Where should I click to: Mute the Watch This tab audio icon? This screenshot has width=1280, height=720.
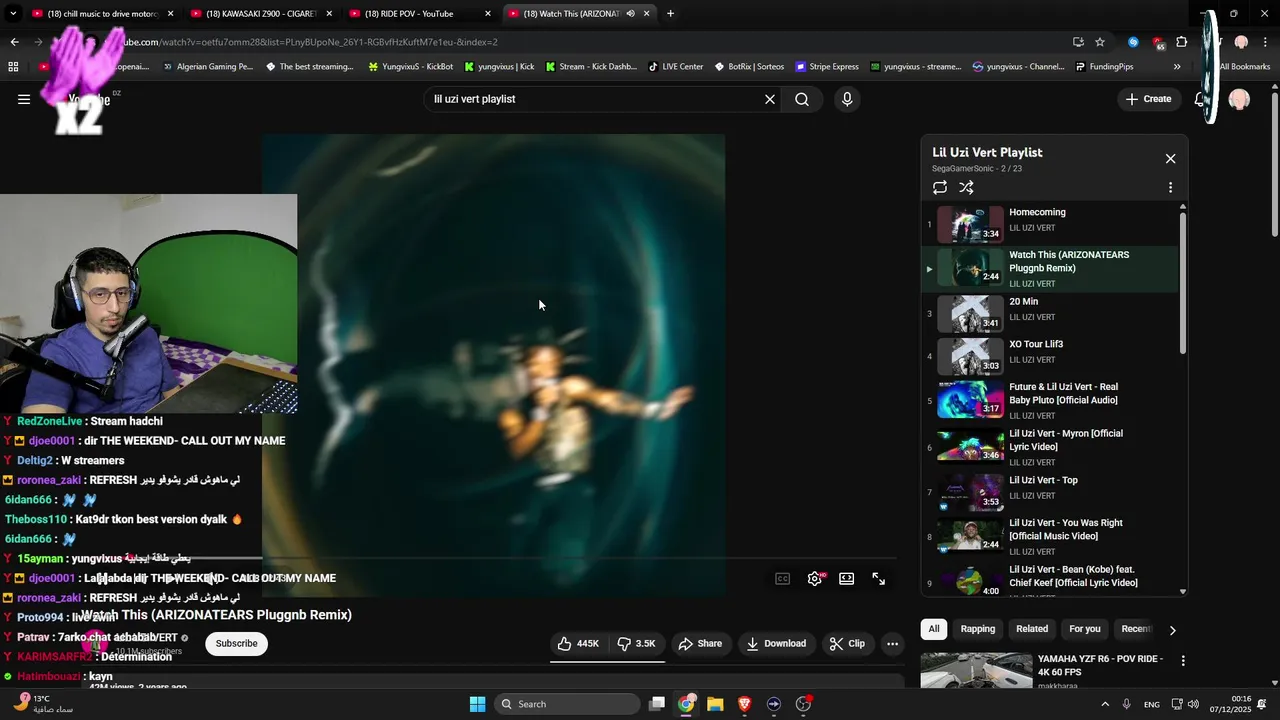(630, 14)
